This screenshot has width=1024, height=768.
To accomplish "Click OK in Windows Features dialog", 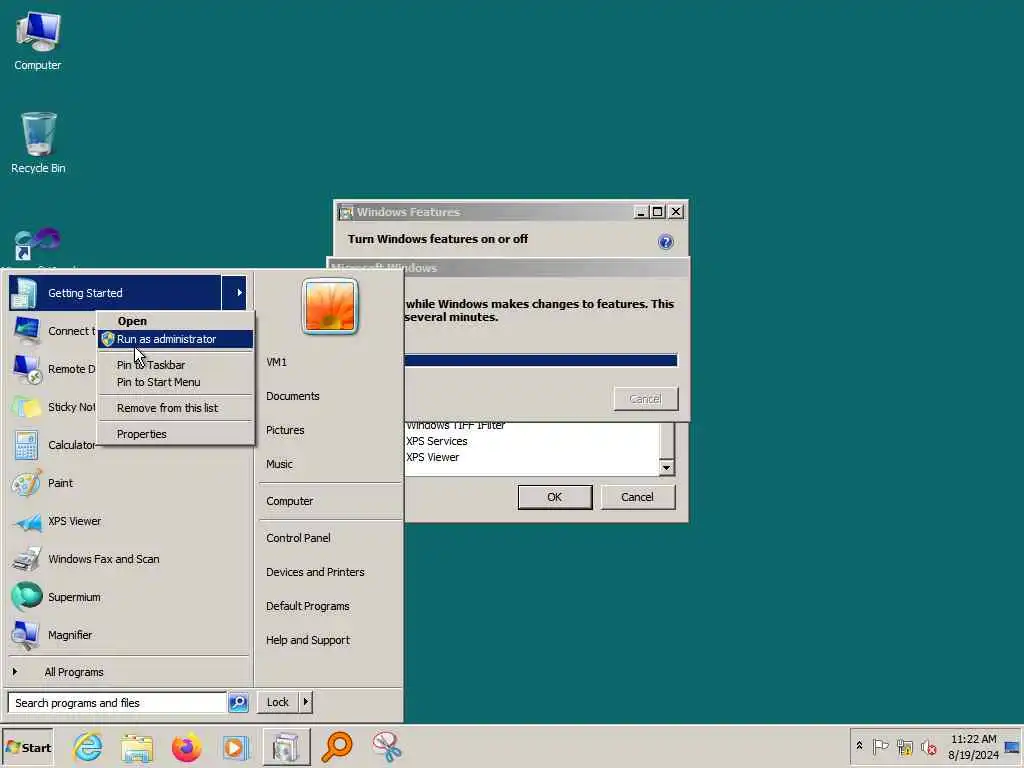I will [554, 497].
